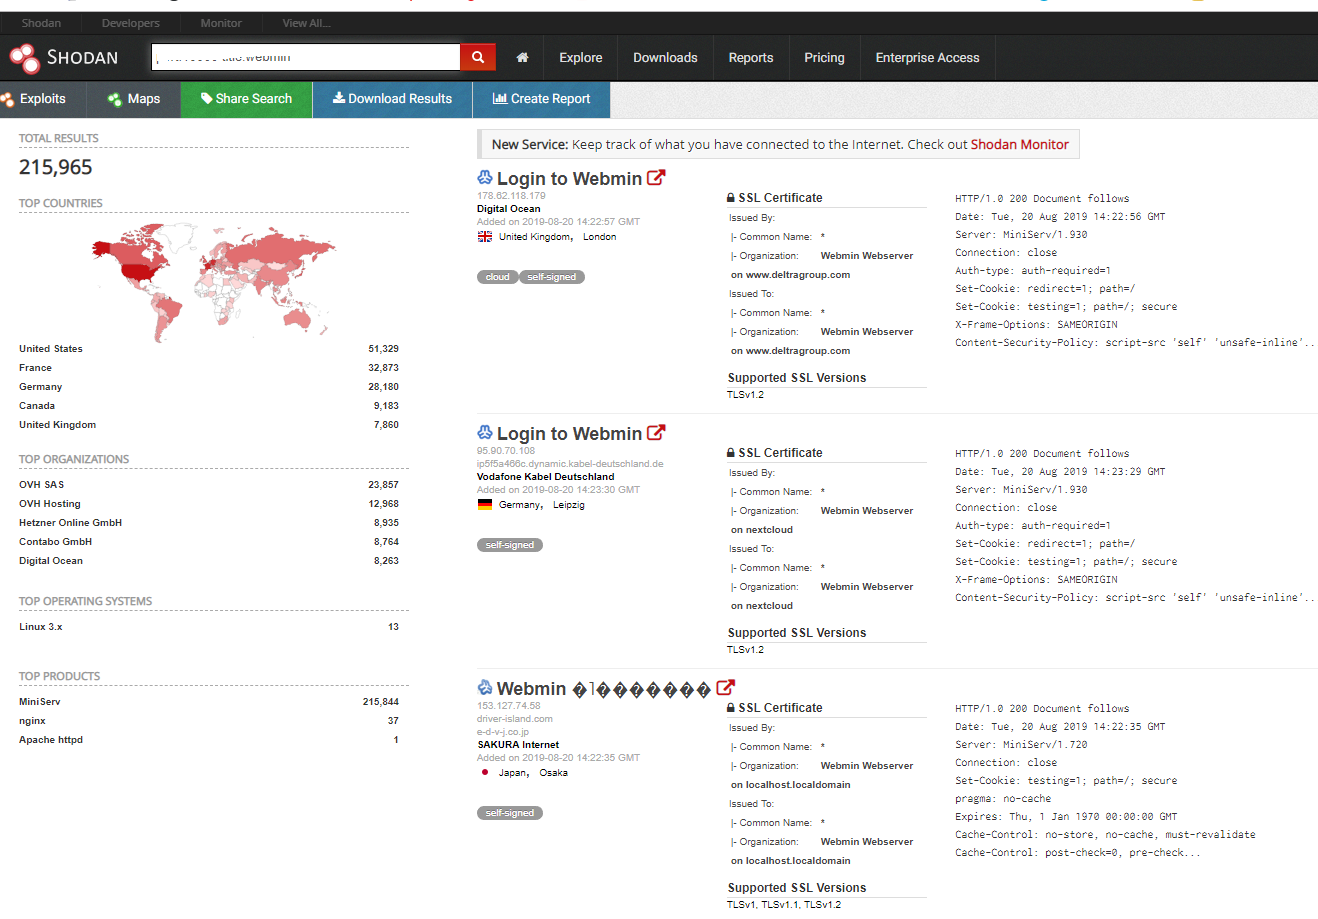Click self-signed tag under Leipzig result
This screenshot has width=1318, height=919.
click(510, 545)
